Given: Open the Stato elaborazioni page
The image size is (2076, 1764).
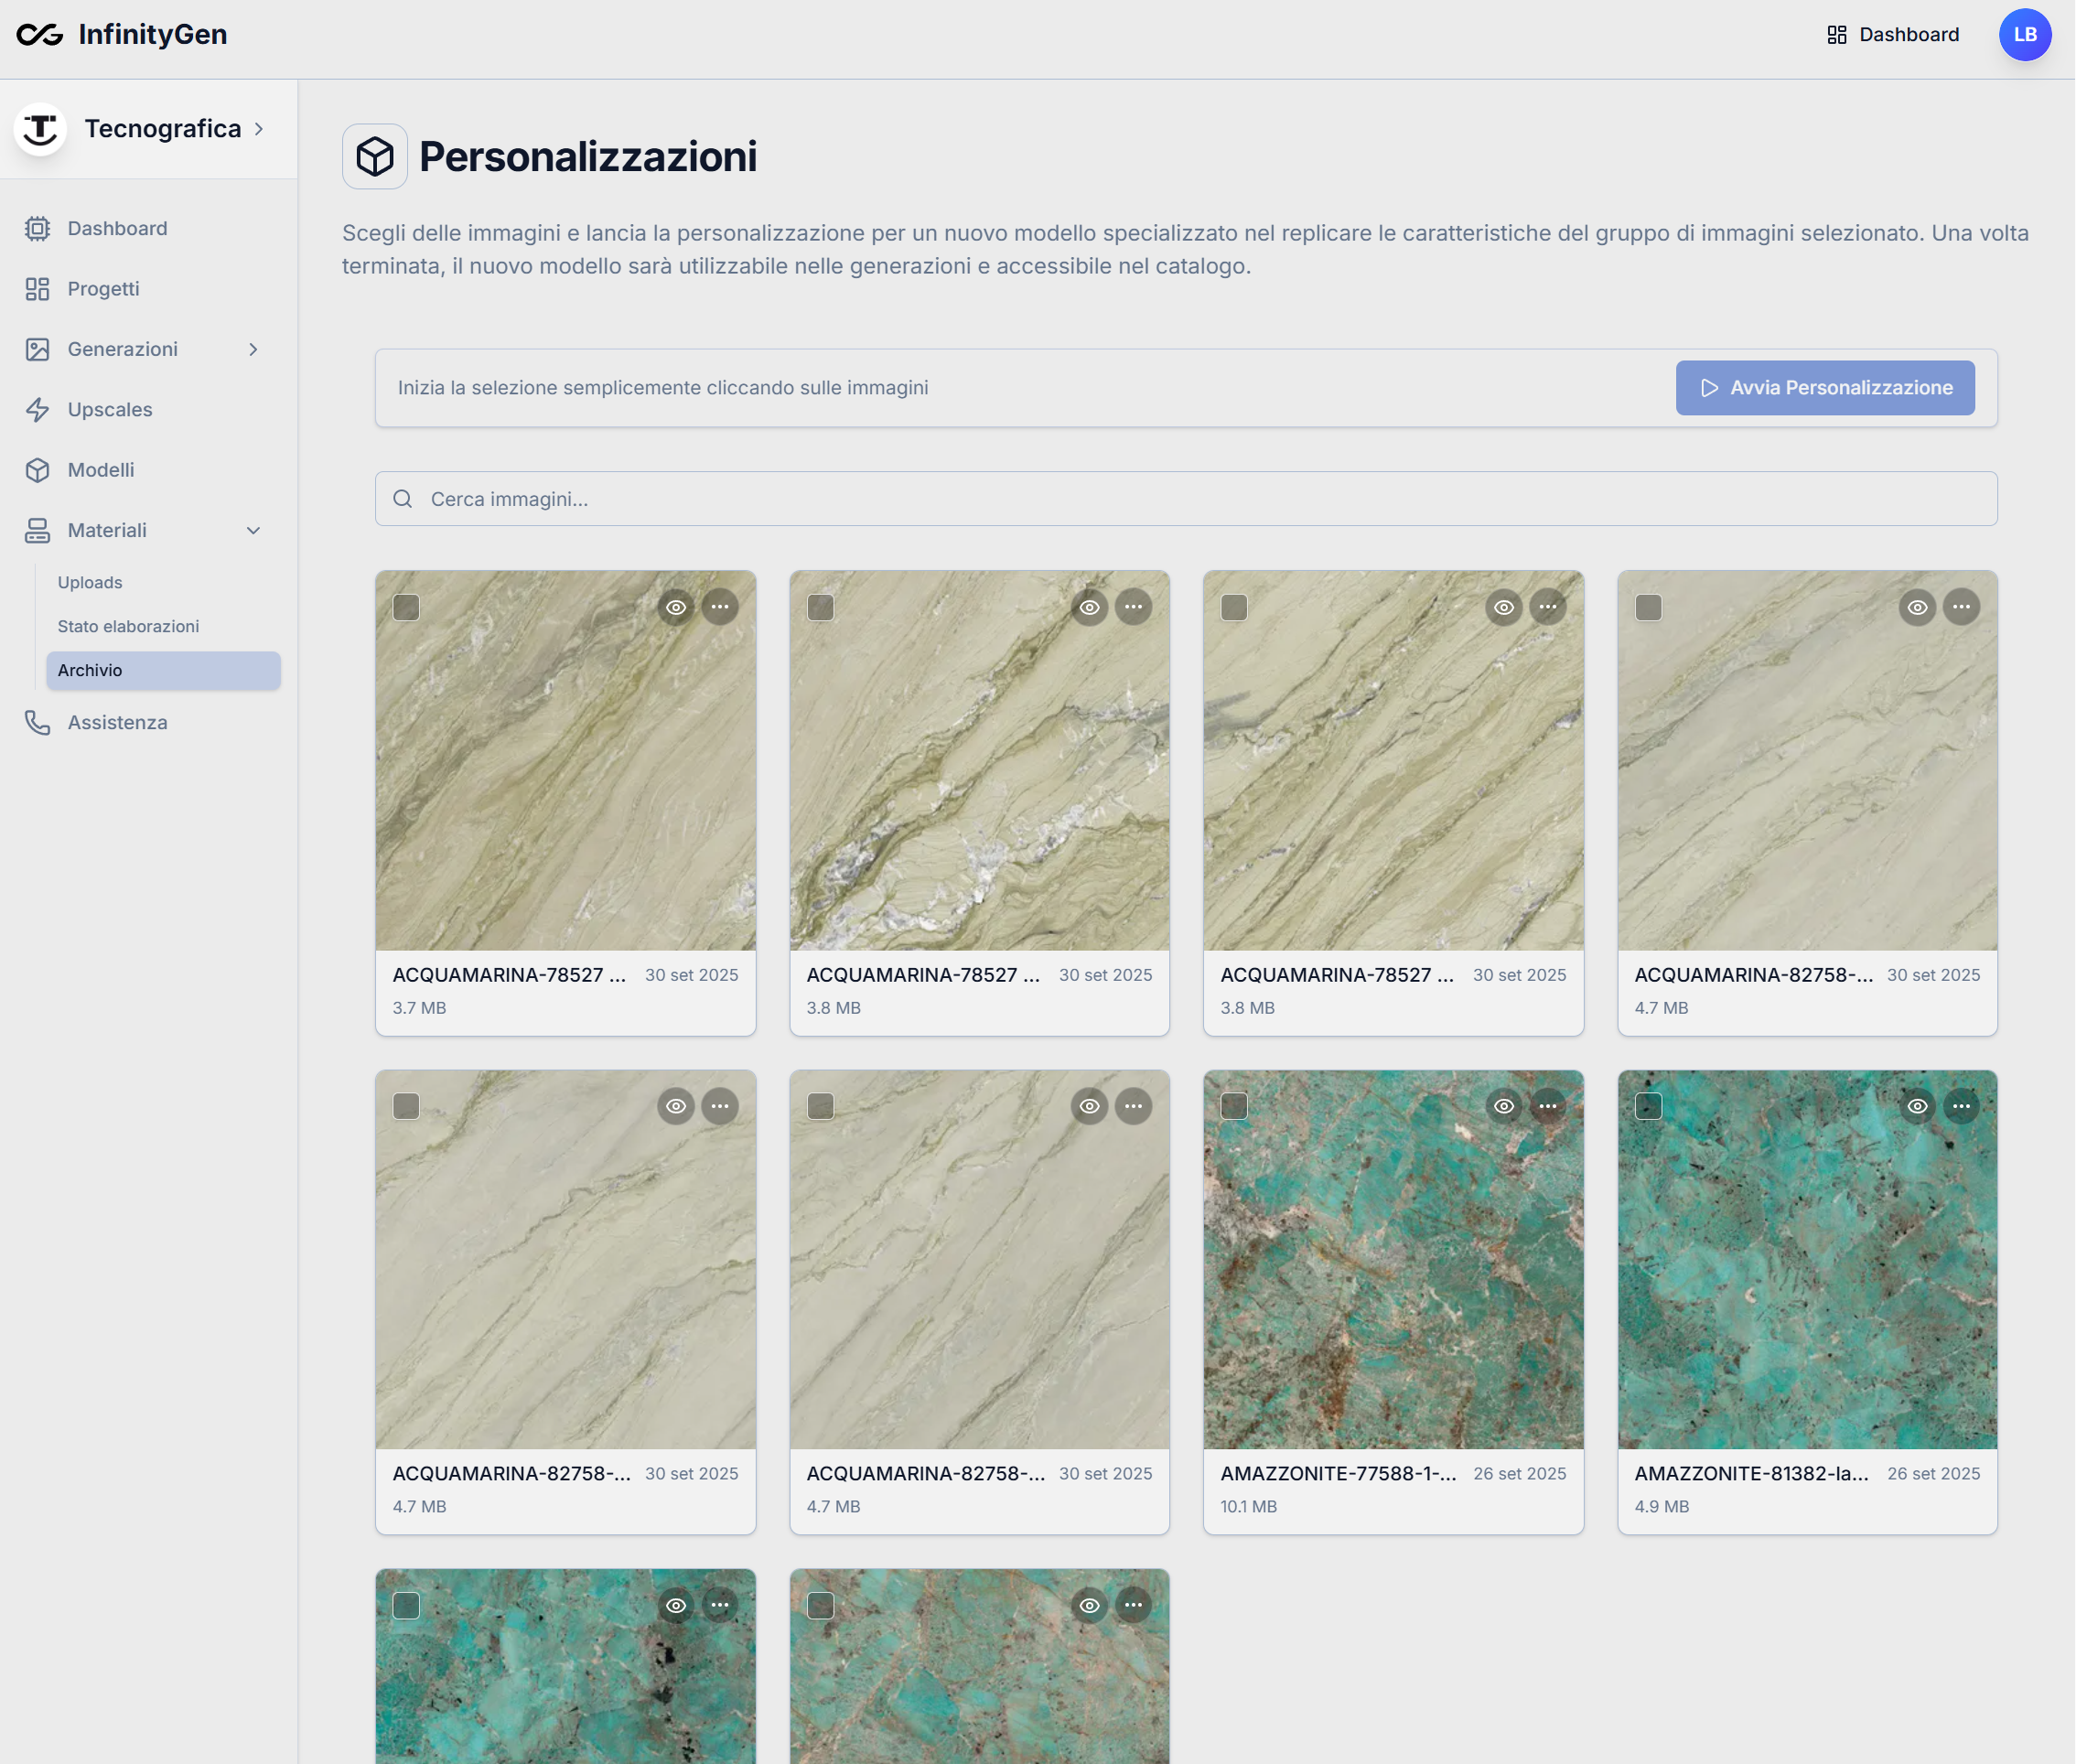Looking at the screenshot, I should point(128,626).
